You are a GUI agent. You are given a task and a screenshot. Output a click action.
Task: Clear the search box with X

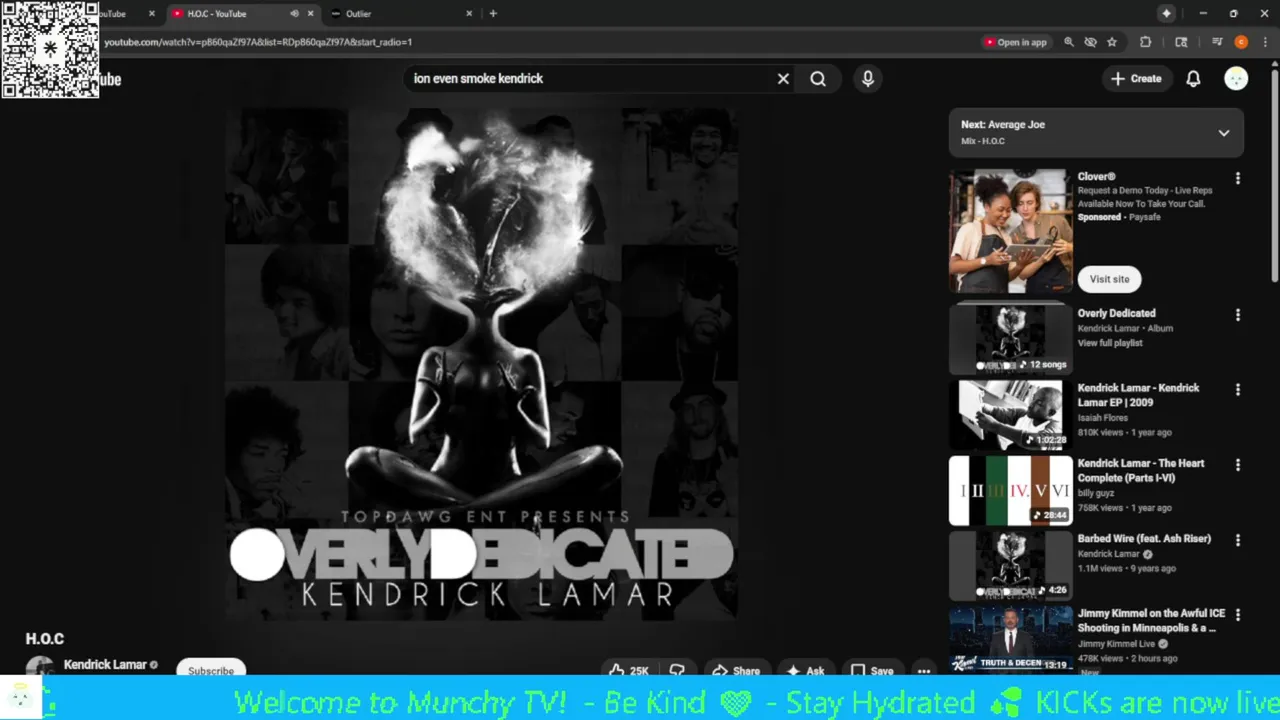(x=783, y=79)
